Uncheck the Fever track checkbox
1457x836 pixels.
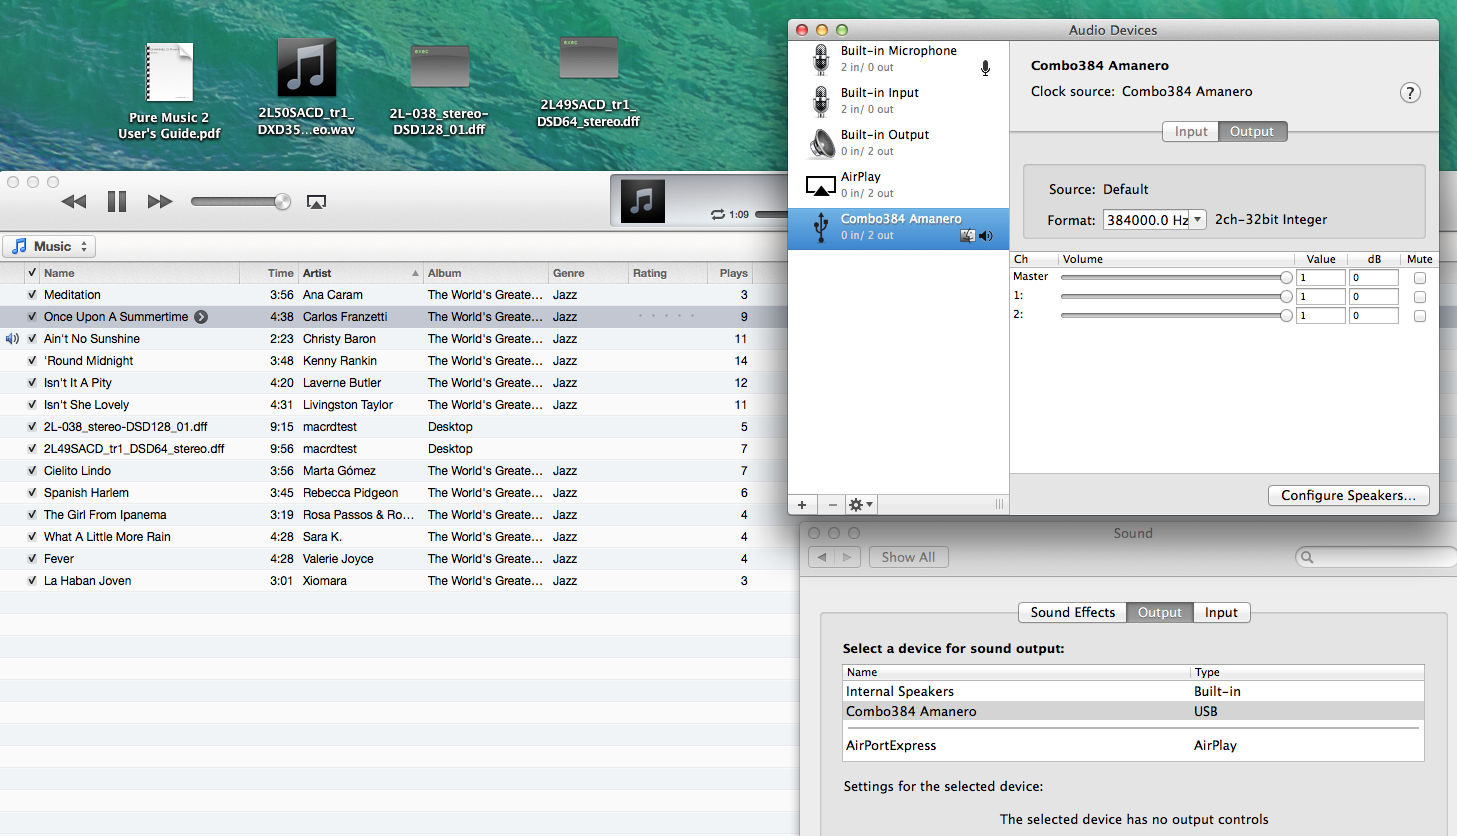pos(32,559)
